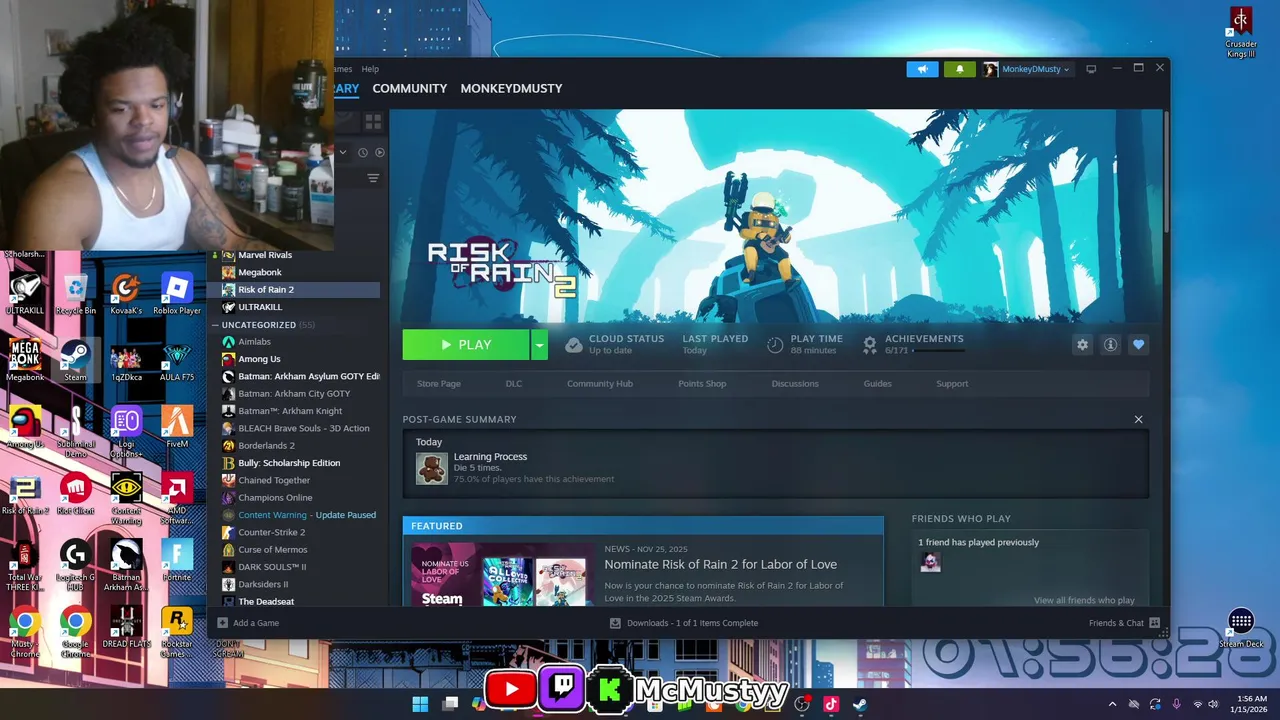This screenshot has height=720, width=1280.
Task: Select Among Us in the library list
Action: coord(259,359)
